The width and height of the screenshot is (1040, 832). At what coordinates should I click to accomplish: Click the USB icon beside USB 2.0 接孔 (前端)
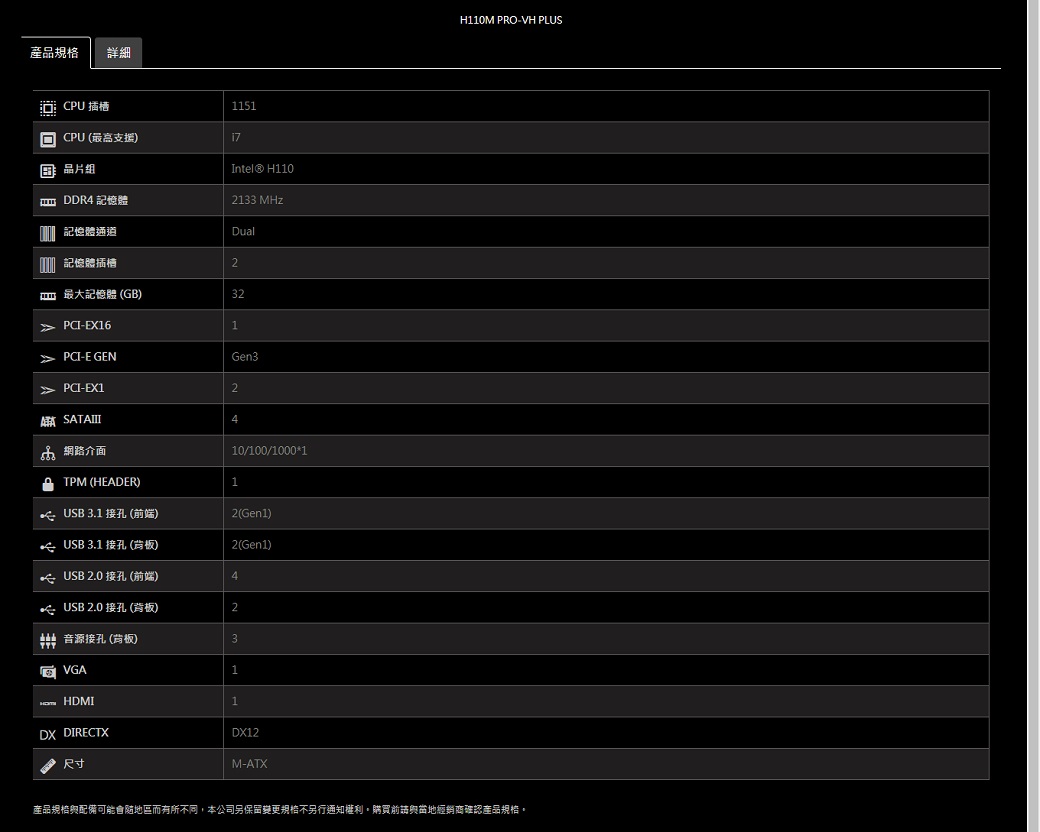pyautogui.click(x=48, y=577)
